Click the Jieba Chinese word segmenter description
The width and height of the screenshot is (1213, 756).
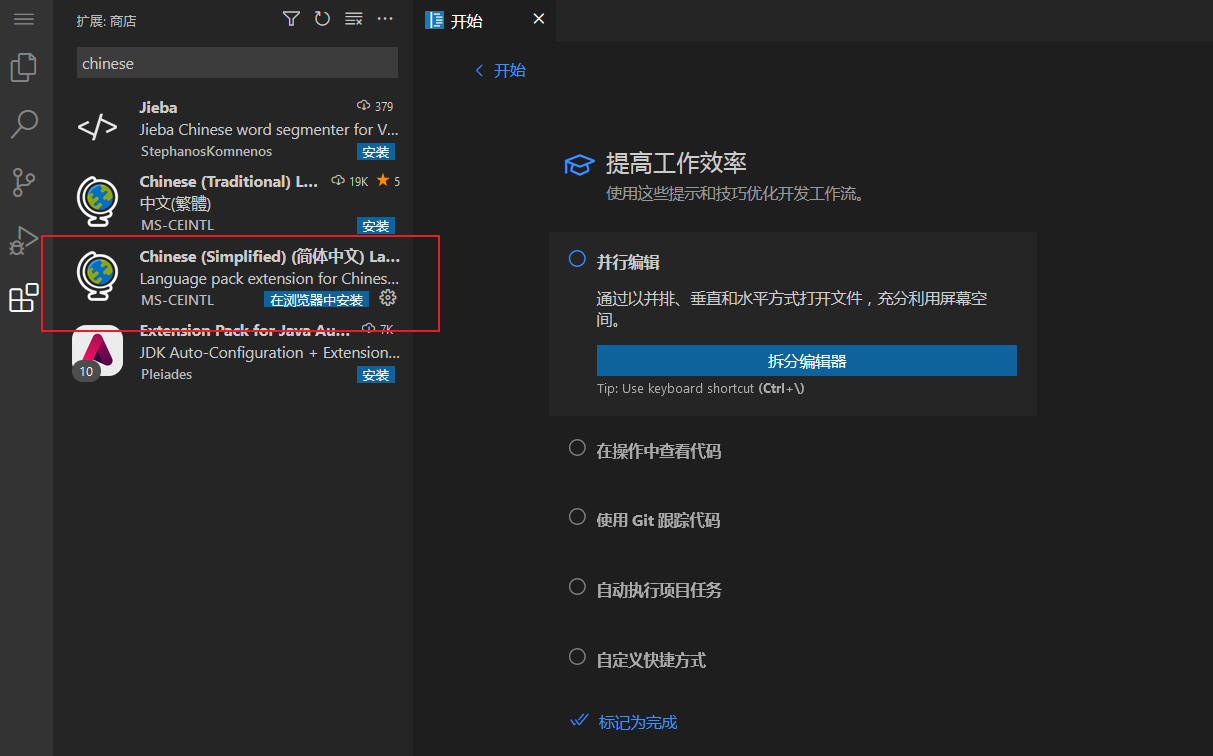click(269, 130)
